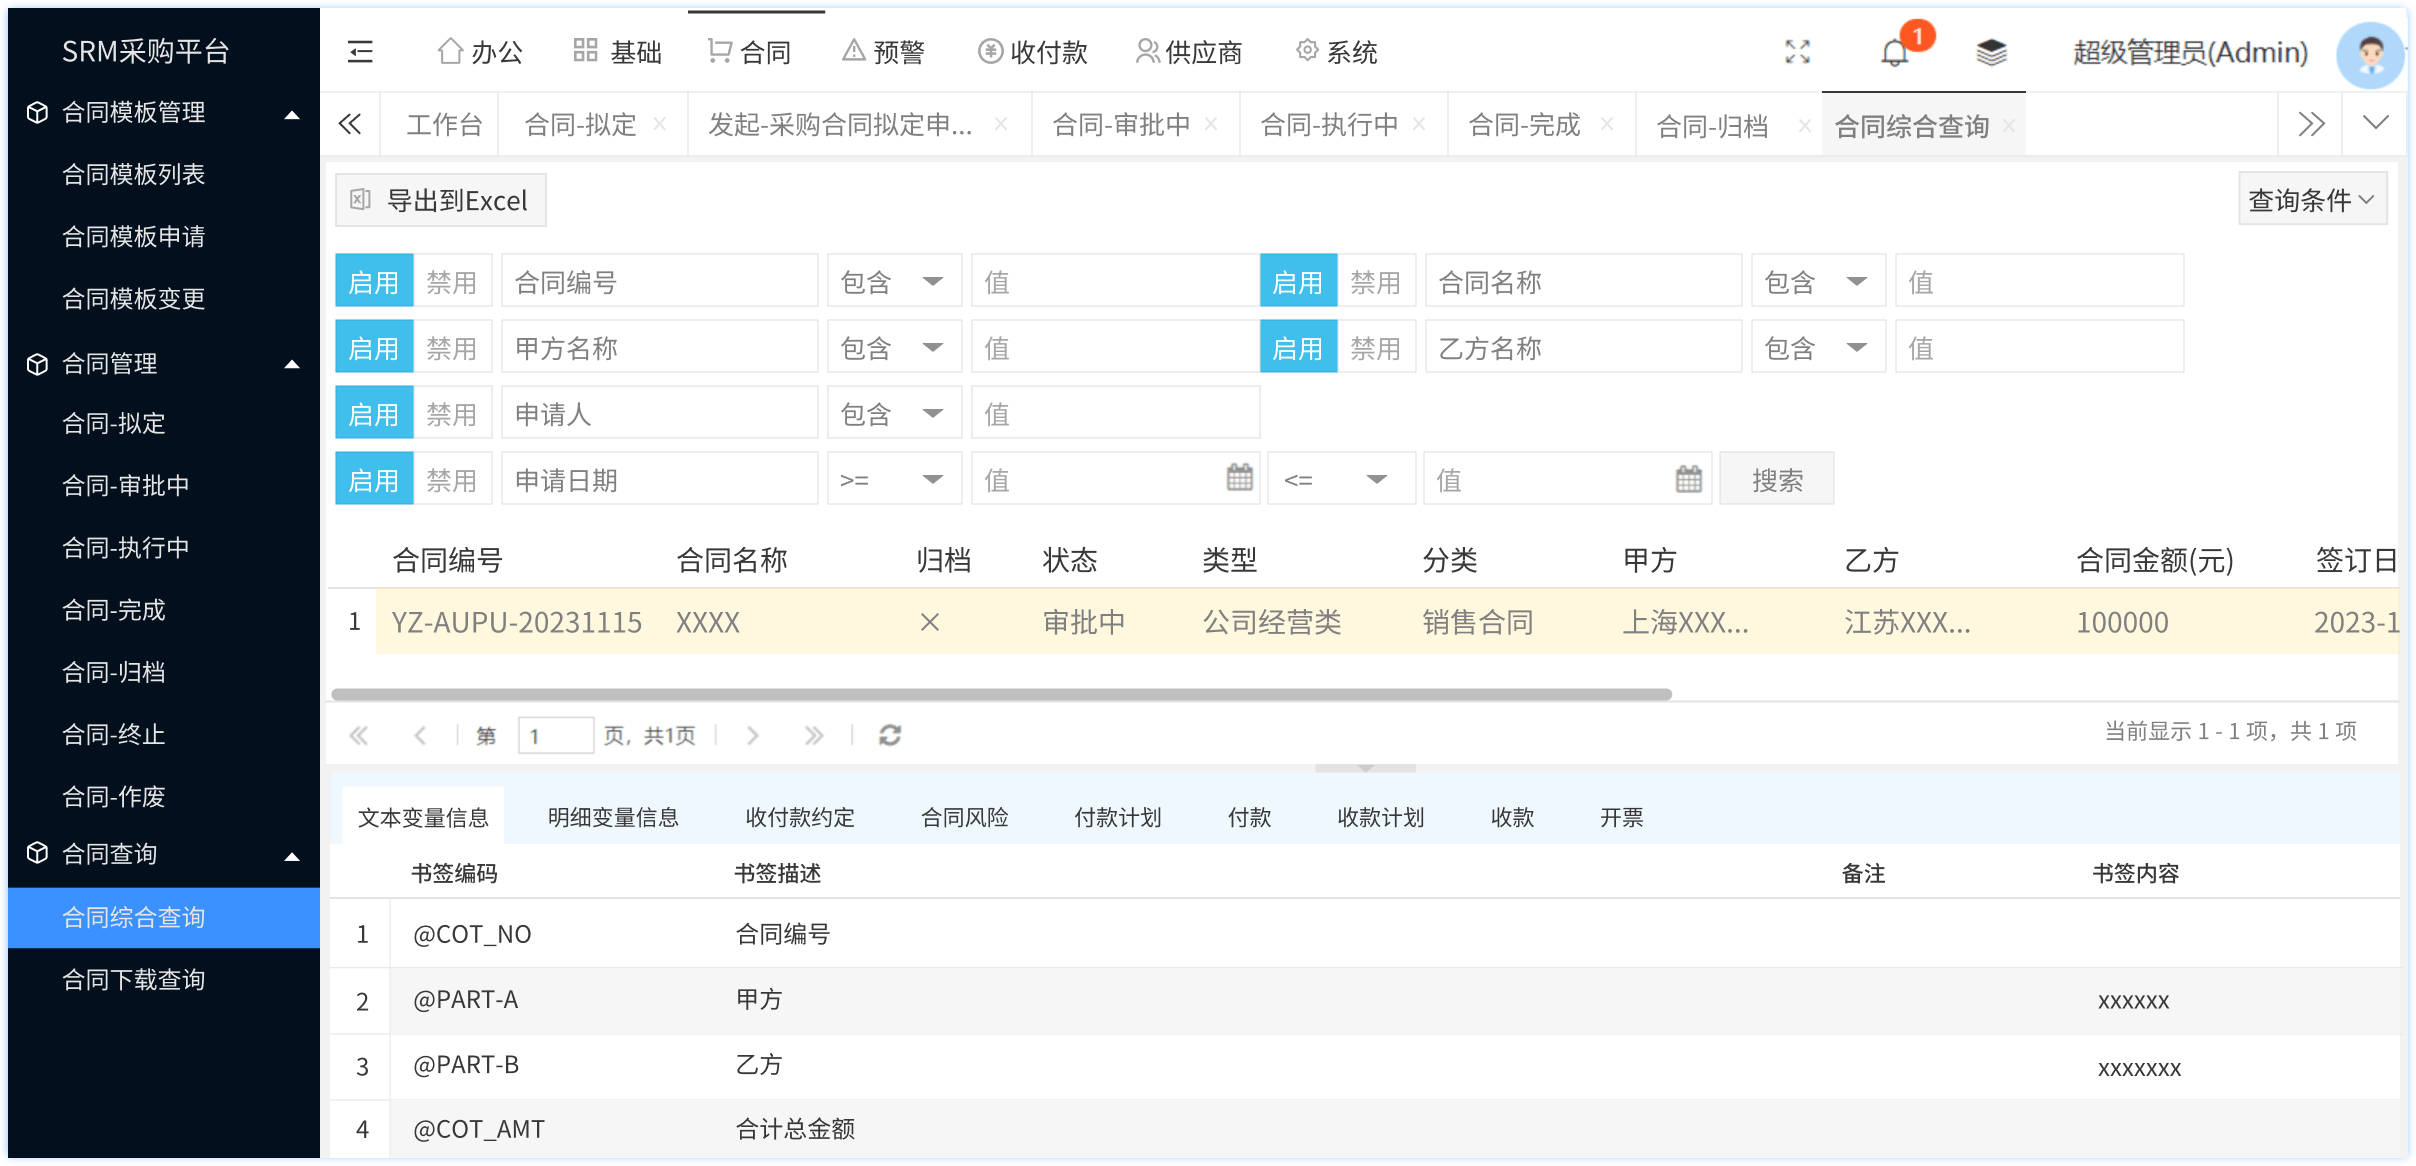2416x1166 pixels.
Task: Disable the 合同编号 filter with 禁用
Action: [452, 282]
